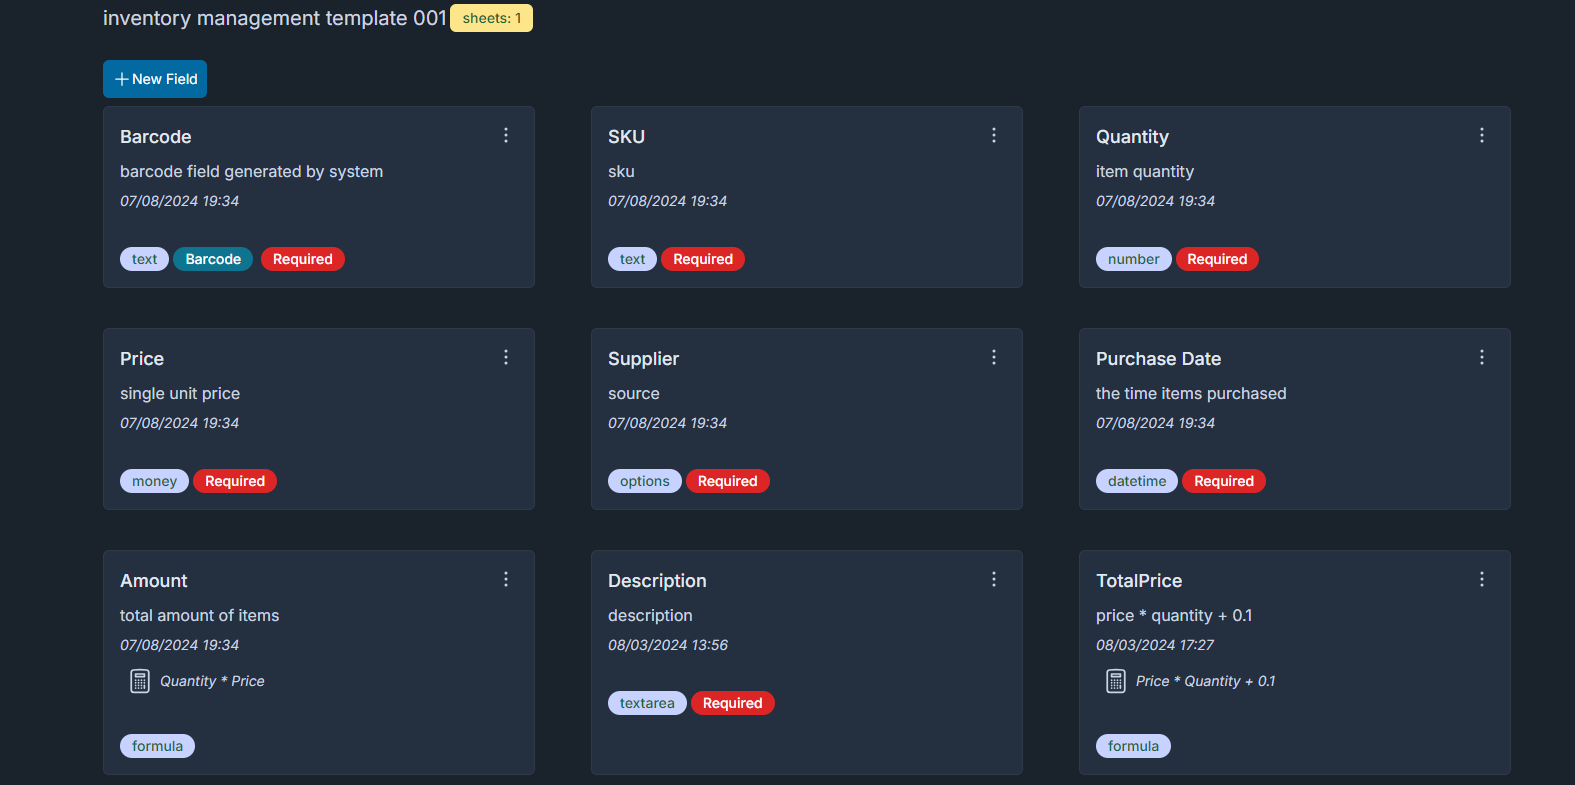The height and width of the screenshot is (785, 1575).
Task: Open the Description card's three-dot menu
Action: click(994, 579)
